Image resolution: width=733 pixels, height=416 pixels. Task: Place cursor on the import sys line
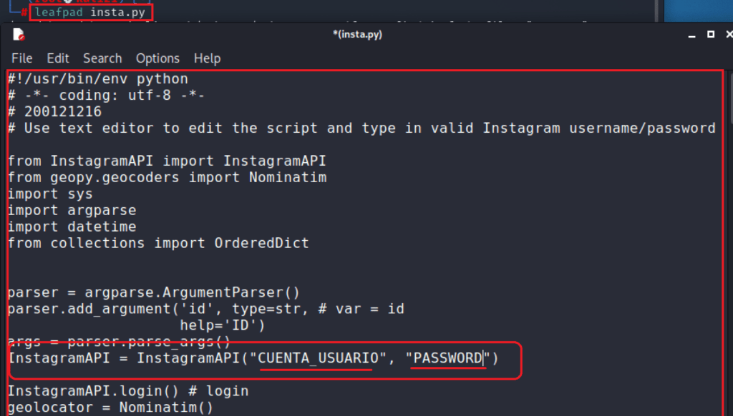coord(50,194)
